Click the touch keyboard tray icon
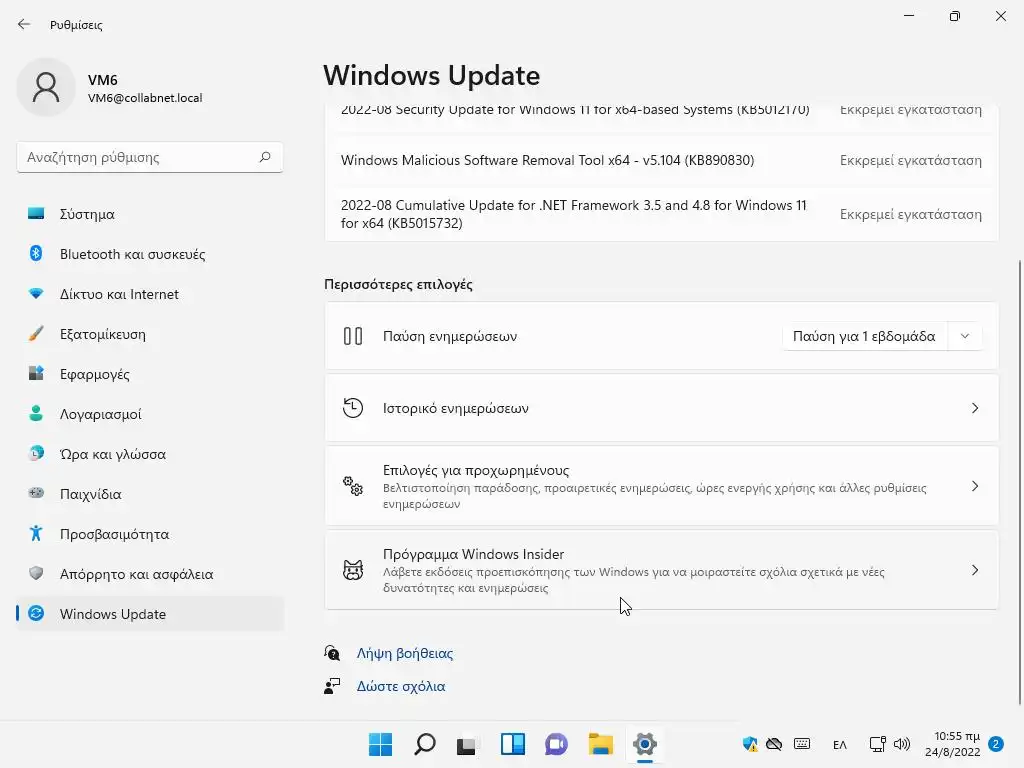The image size is (1024, 768). 802,744
